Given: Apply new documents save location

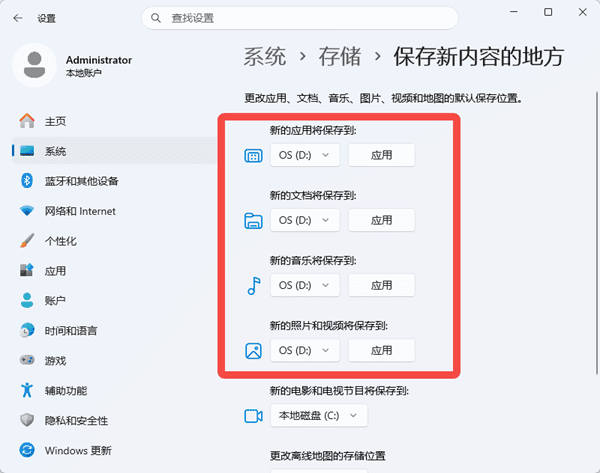Looking at the screenshot, I should 382,220.
